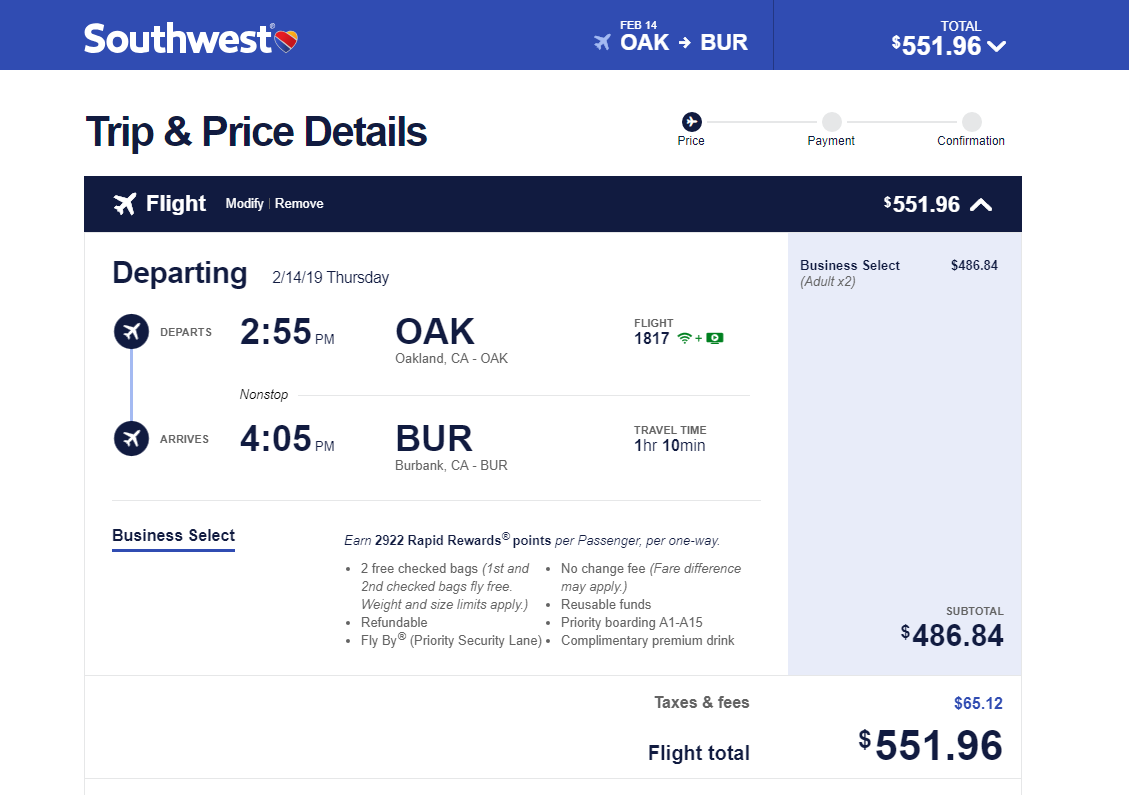
Task: Open the Business Select fare link
Action: coord(174,536)
